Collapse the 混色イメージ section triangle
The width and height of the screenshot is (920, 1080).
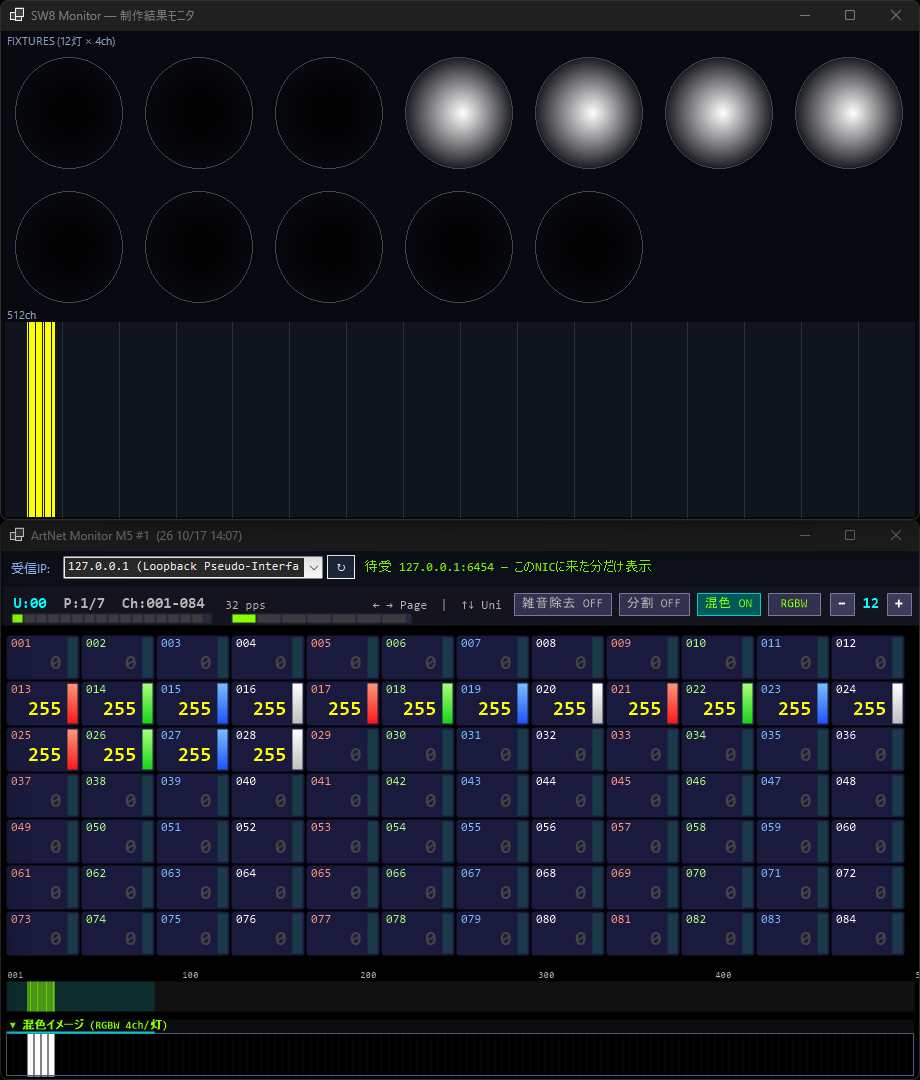(12, 1025)
